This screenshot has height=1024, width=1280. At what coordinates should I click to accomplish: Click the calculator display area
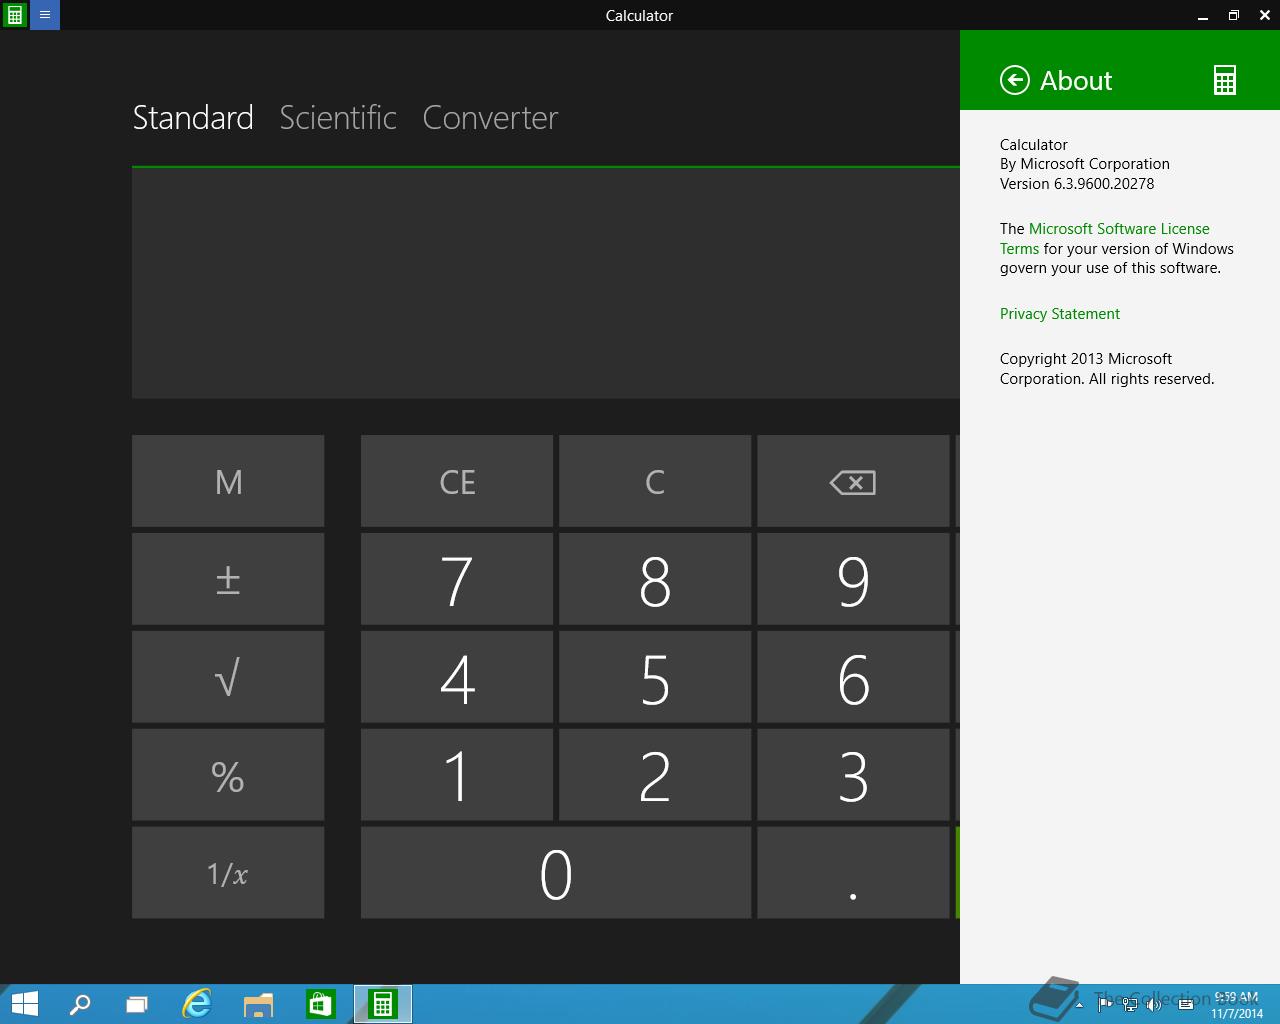pyautogui.click(x=546, y=283)
